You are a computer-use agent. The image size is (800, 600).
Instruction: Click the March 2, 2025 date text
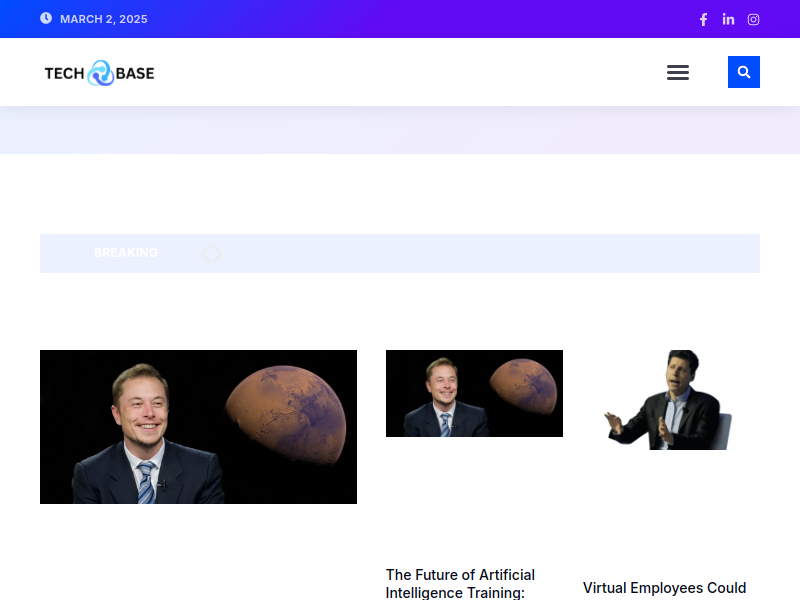tap(104, 19)
